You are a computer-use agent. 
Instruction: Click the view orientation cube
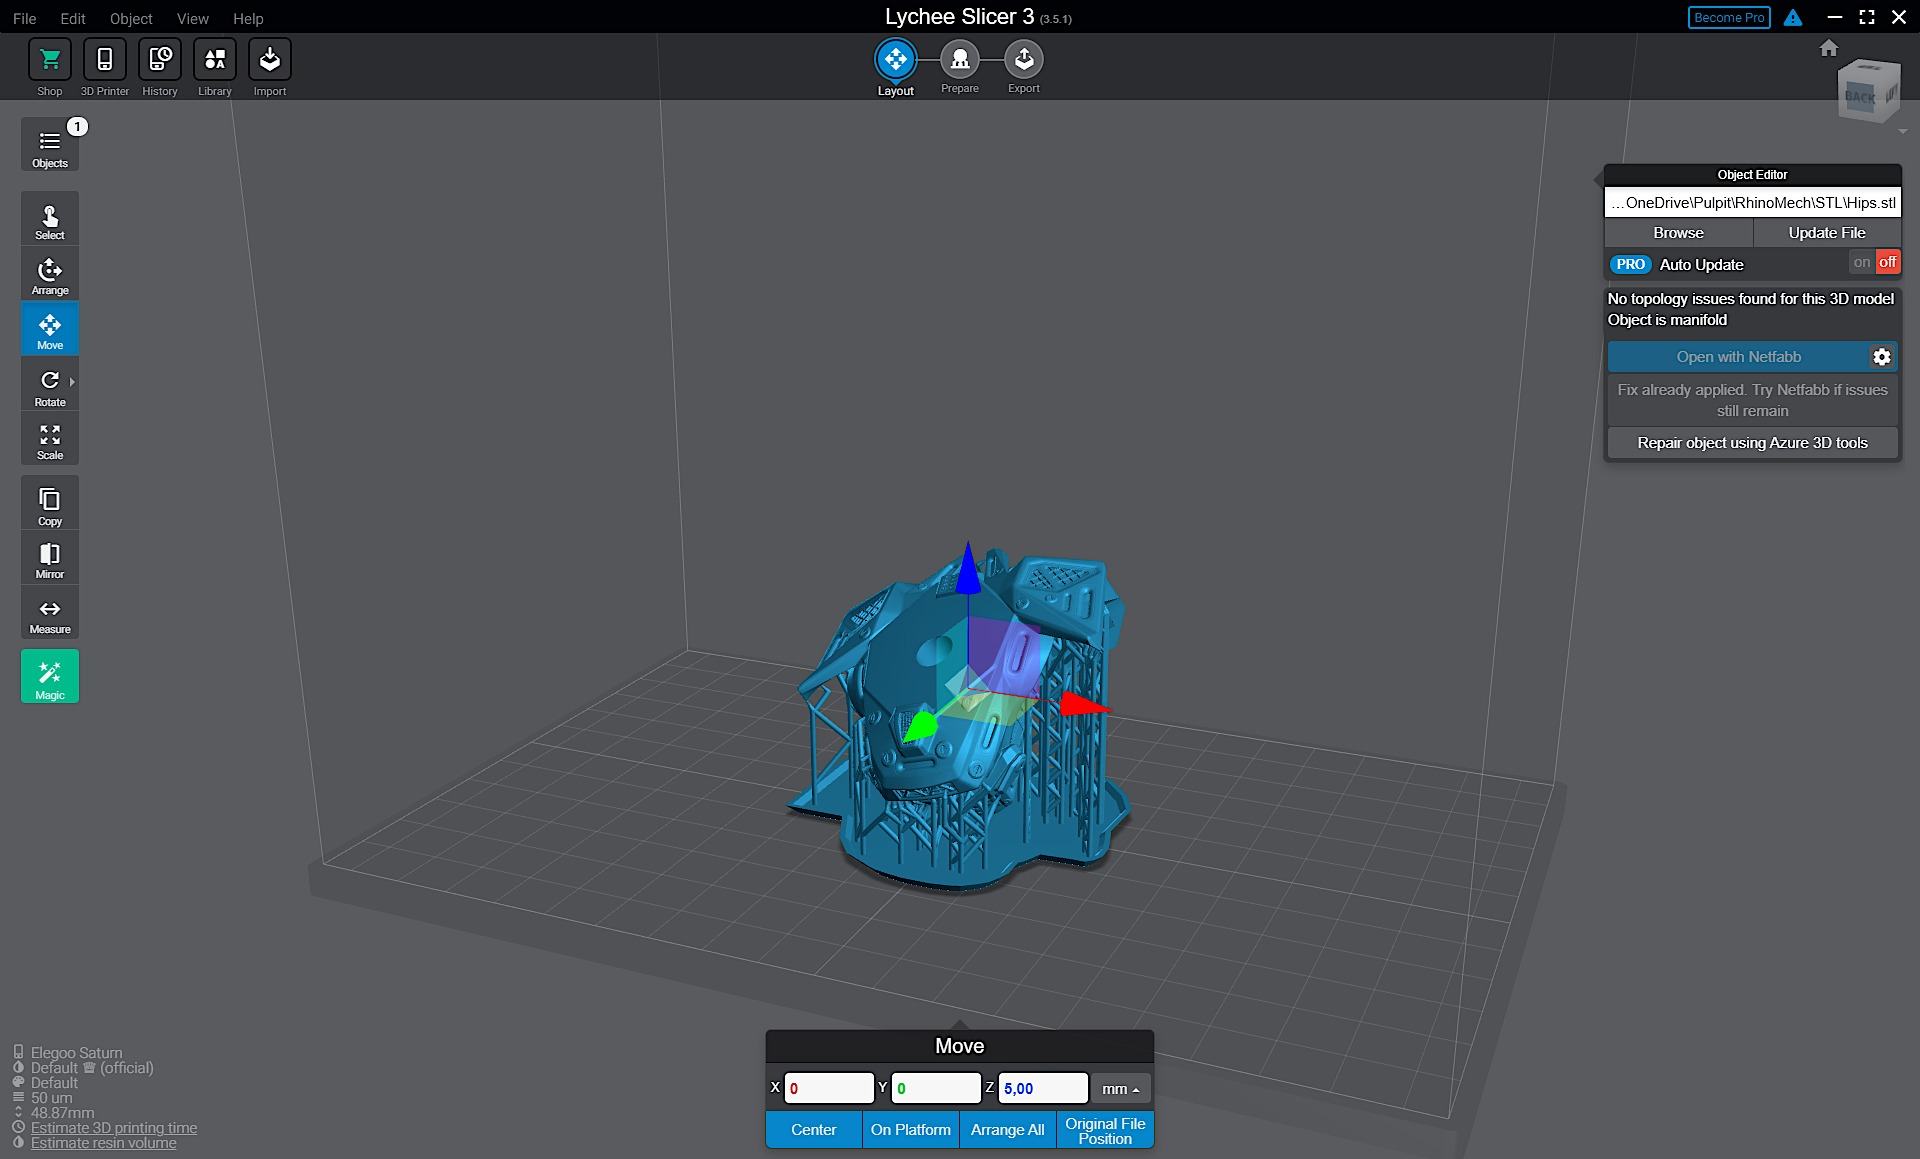1868,91
